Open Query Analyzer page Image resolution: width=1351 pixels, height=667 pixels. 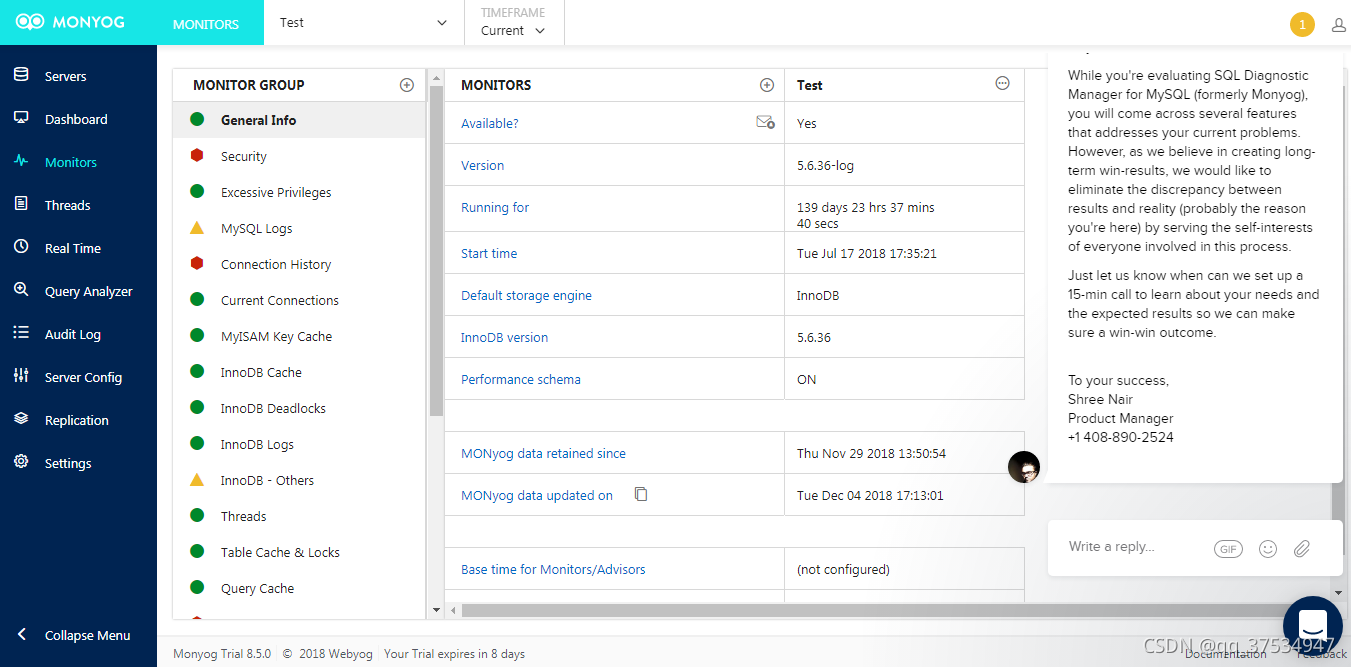click(x=89, y=291)
